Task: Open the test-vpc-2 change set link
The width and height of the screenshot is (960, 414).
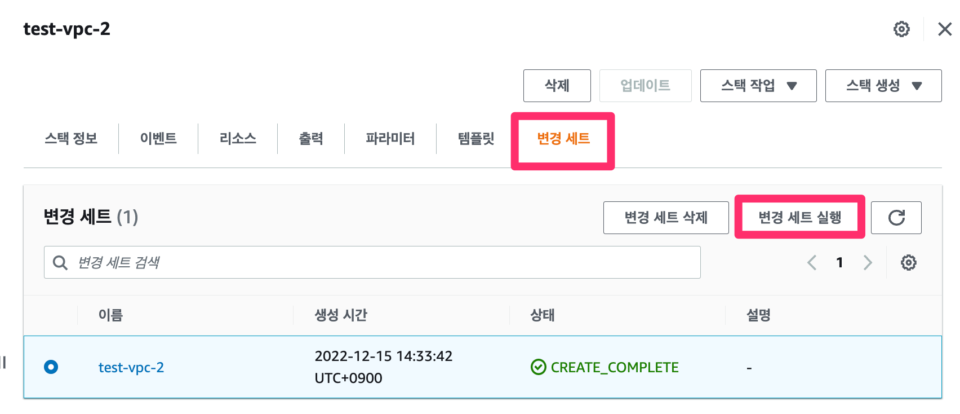Action: pyautogui.click(x=131, y=368)
